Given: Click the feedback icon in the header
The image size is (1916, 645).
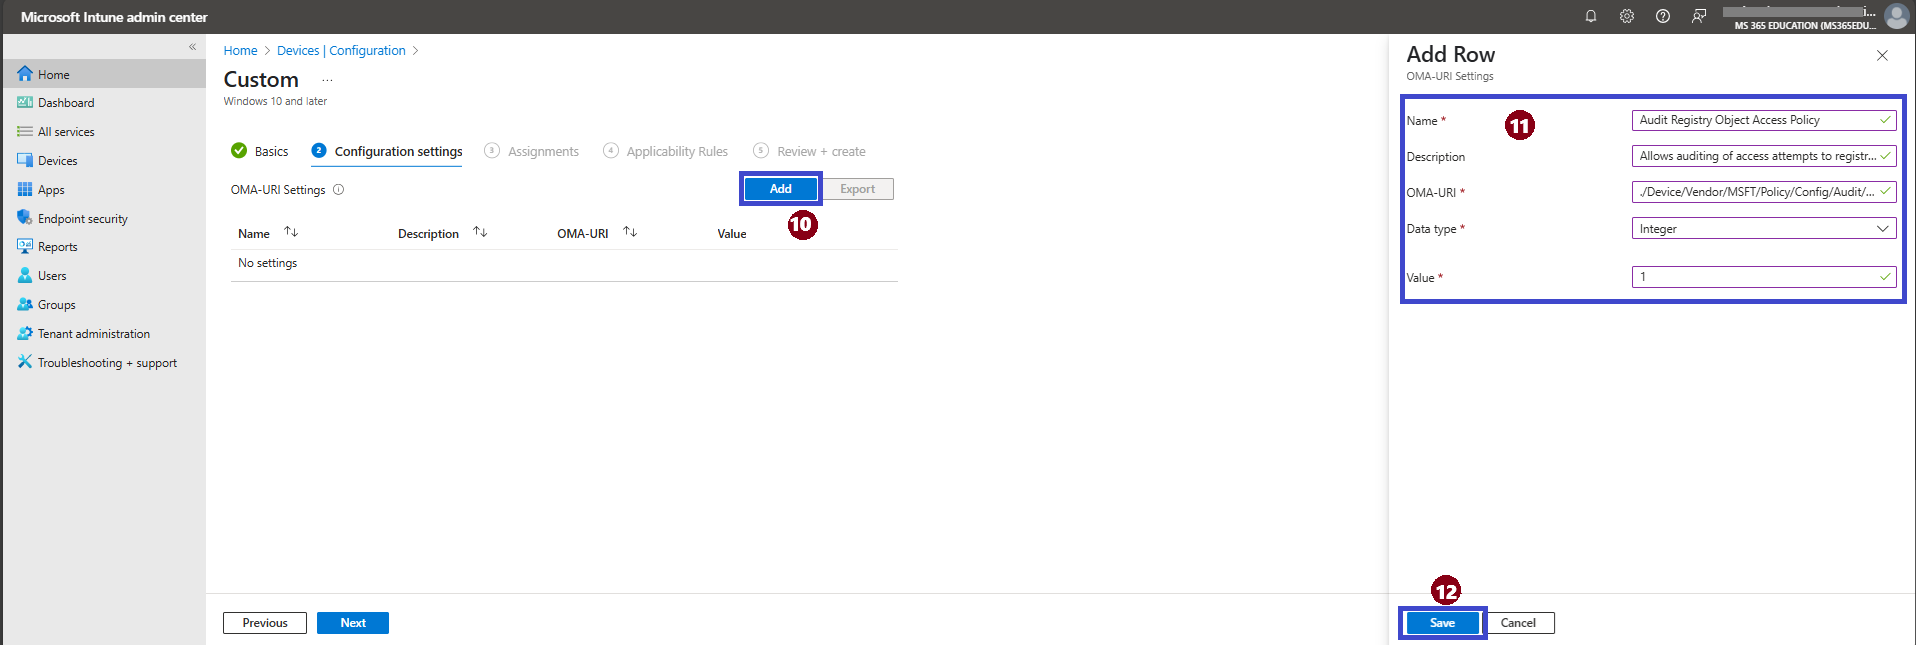Looking at the screenshot, I should (1699, 16).
